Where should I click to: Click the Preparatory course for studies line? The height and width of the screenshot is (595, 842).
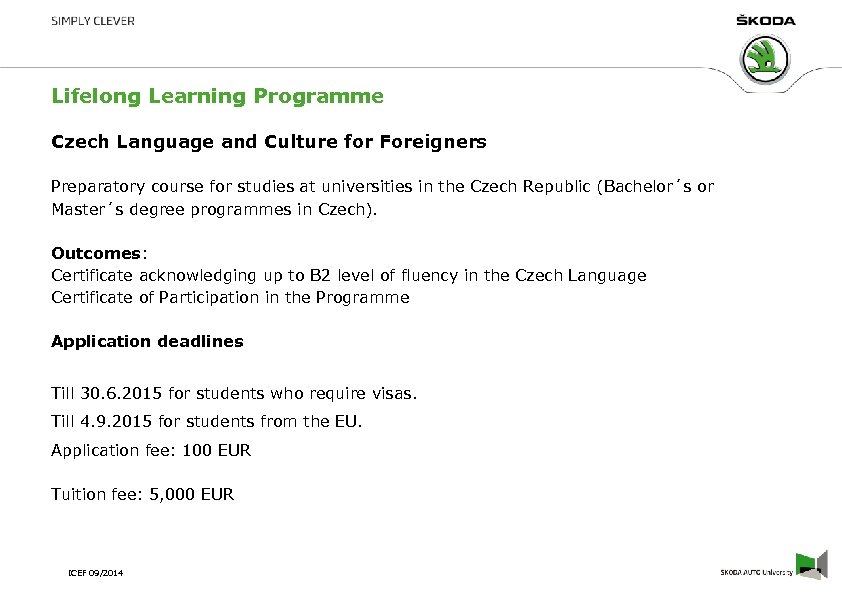pyautogui.click(x=382, y=187)
